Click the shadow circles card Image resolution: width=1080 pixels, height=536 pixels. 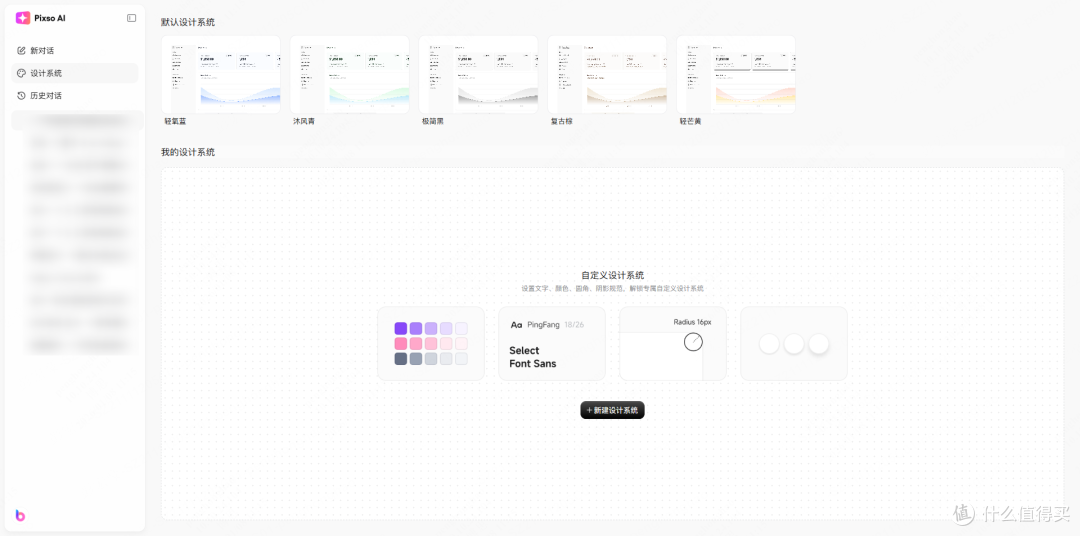pyautogui.click(x=794, y=344)
